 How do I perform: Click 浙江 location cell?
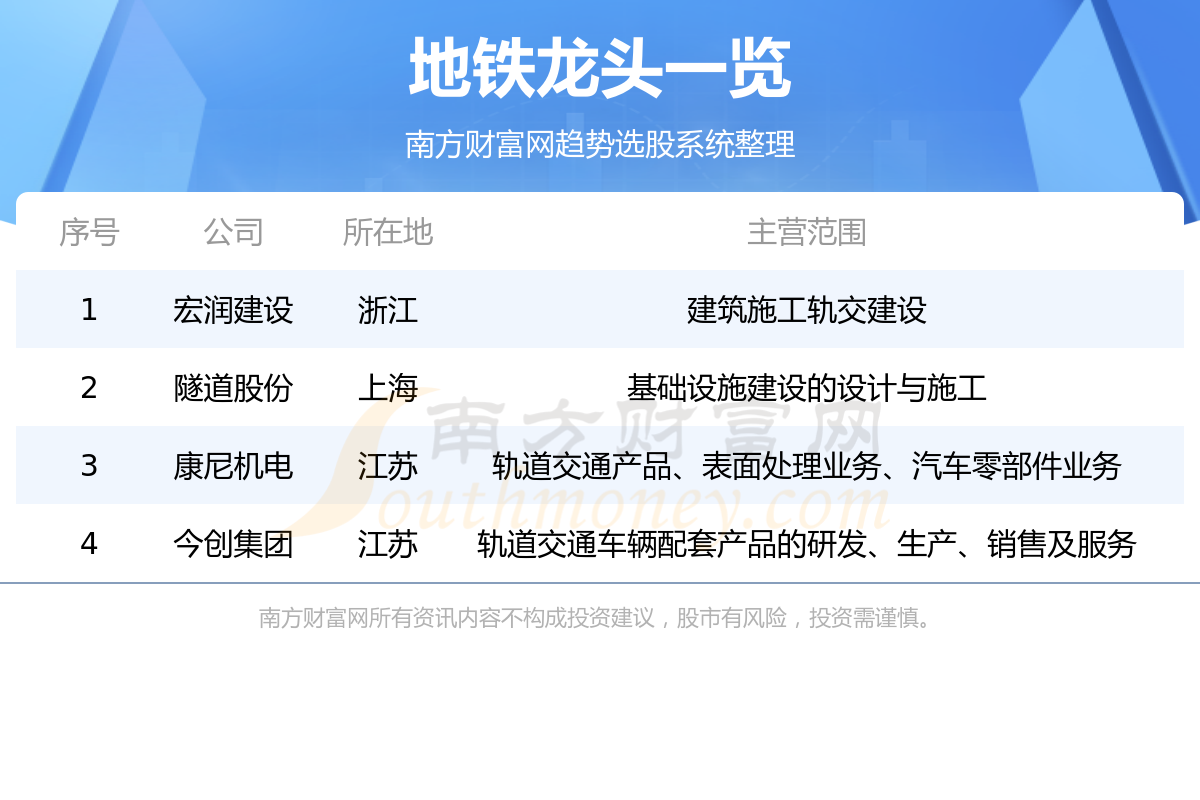tap(387, 310)
